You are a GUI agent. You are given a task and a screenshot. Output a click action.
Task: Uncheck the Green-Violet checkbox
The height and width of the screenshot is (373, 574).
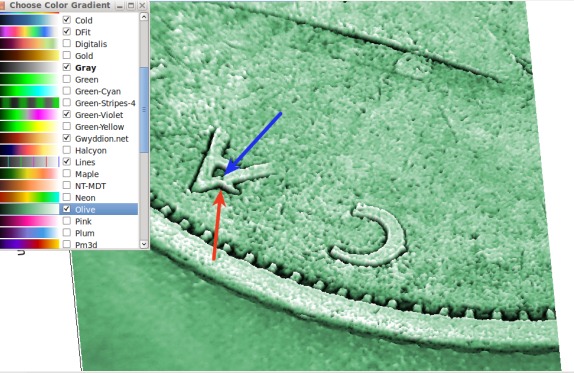click(67, 114)
